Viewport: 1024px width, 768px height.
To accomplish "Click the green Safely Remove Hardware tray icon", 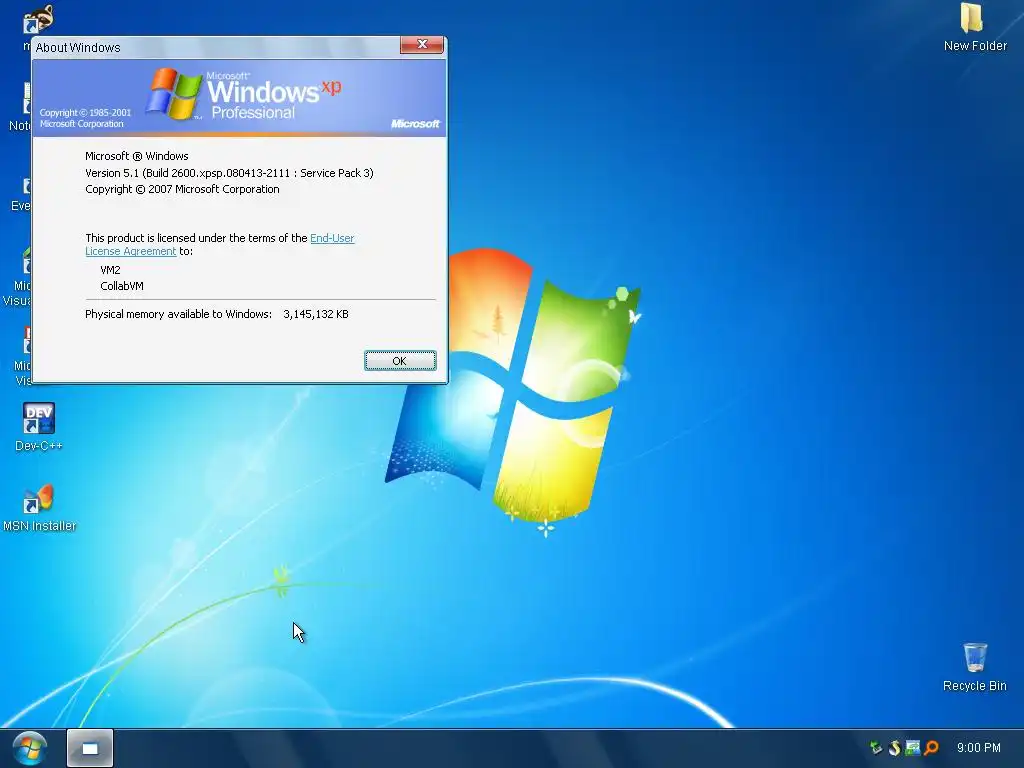I will [x=876, y=748].
